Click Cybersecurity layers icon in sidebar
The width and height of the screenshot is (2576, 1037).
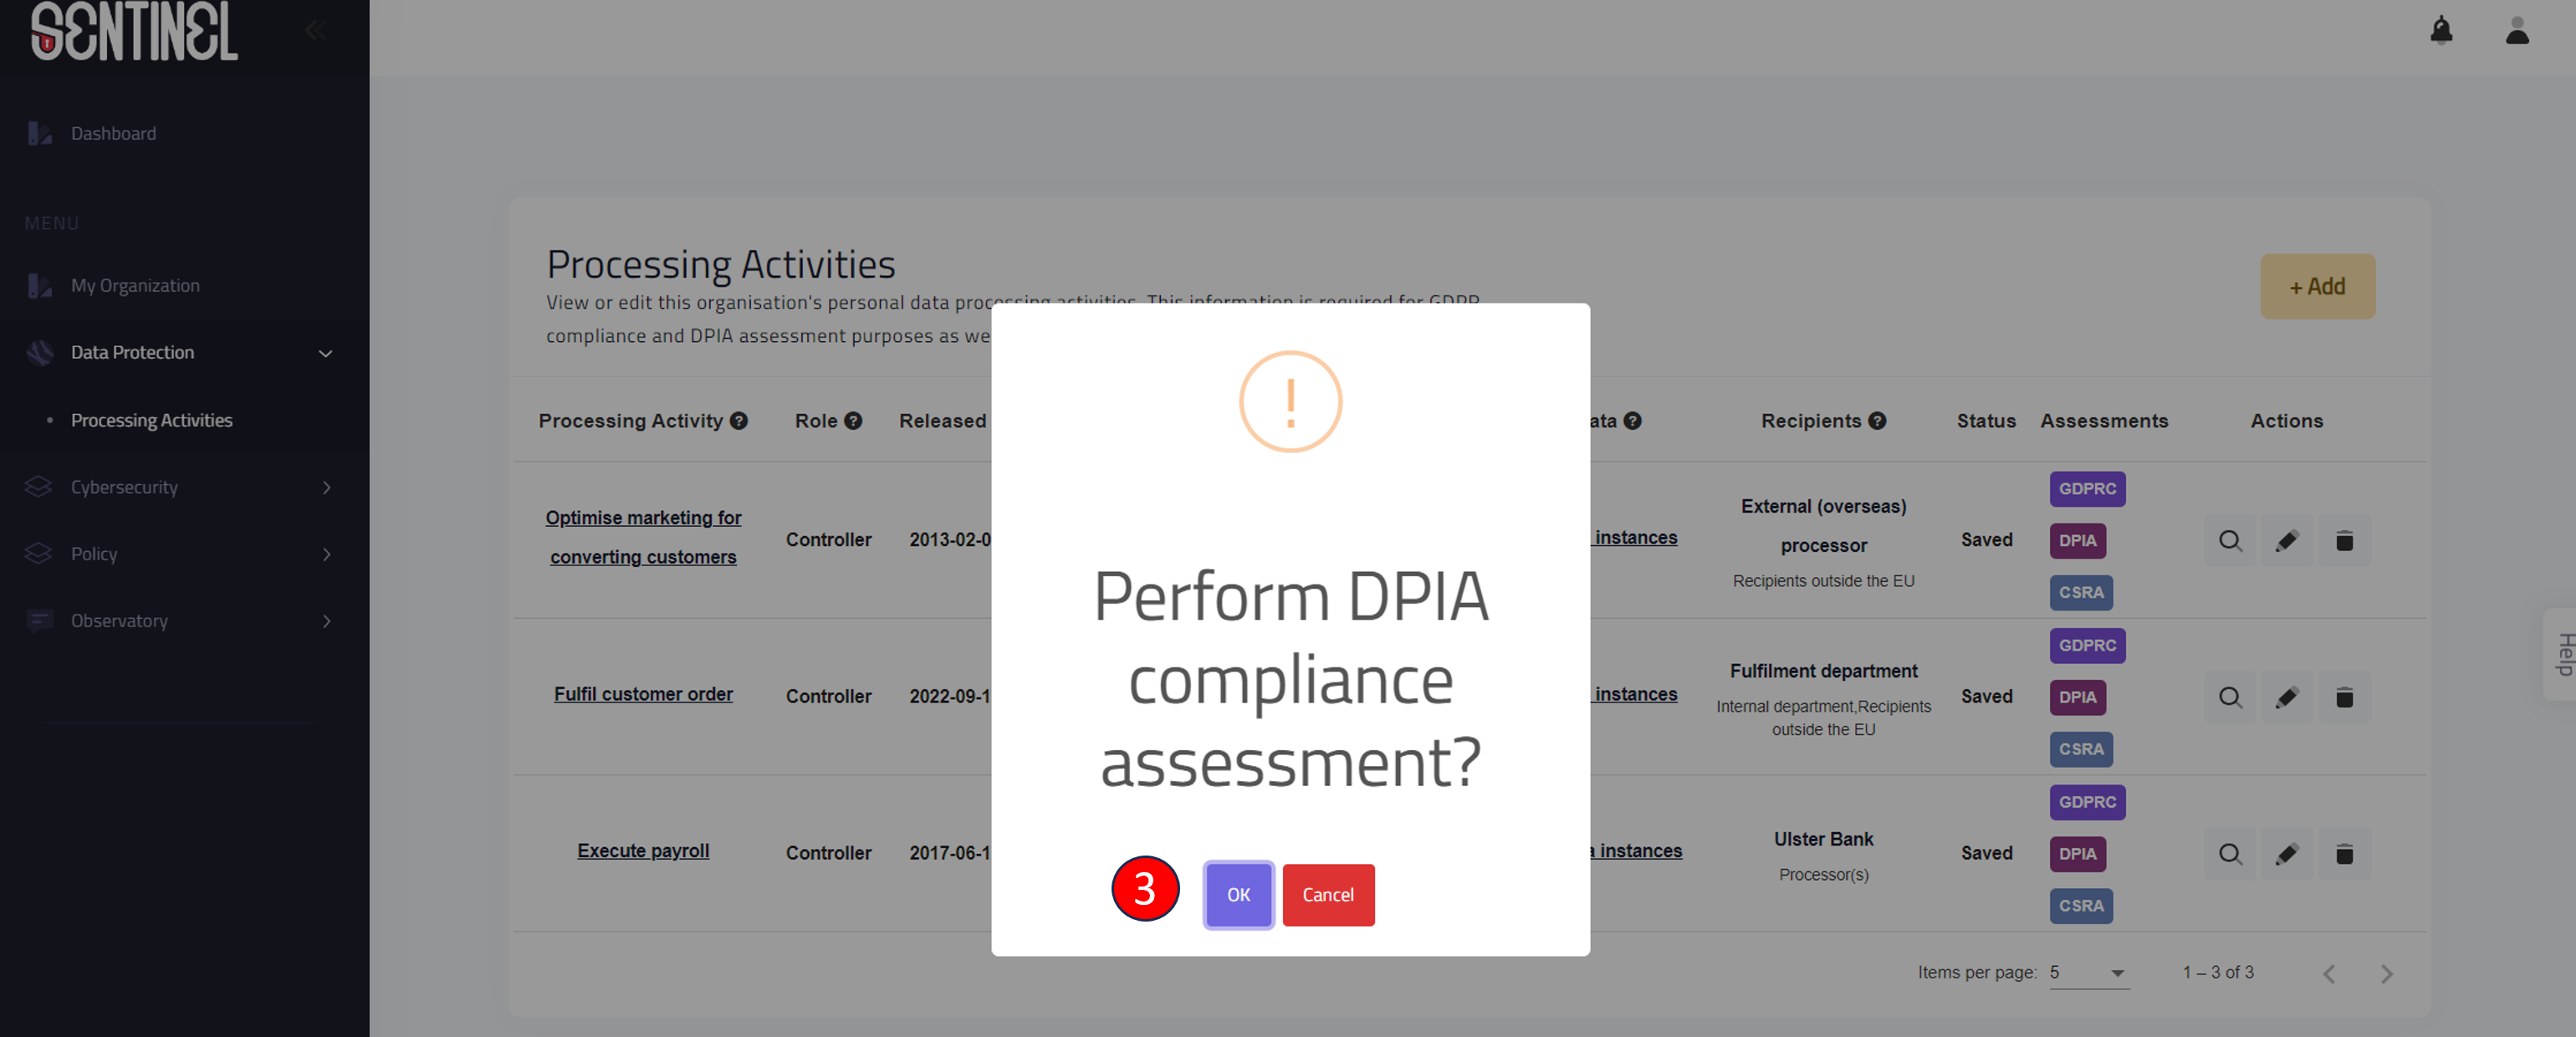(38, 487)
